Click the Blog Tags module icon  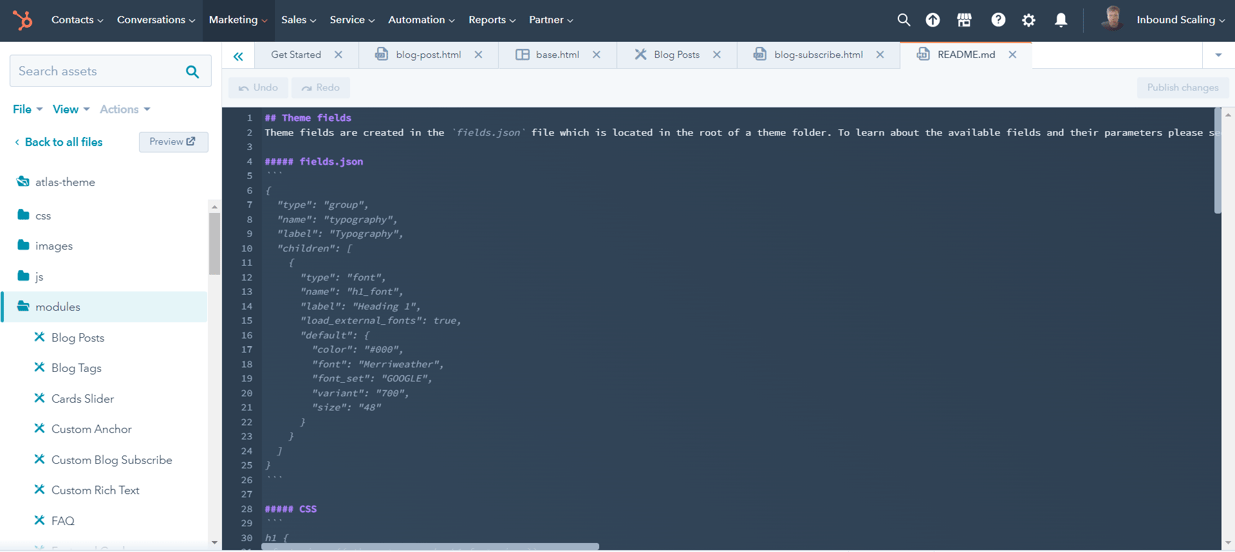point(39,368)
